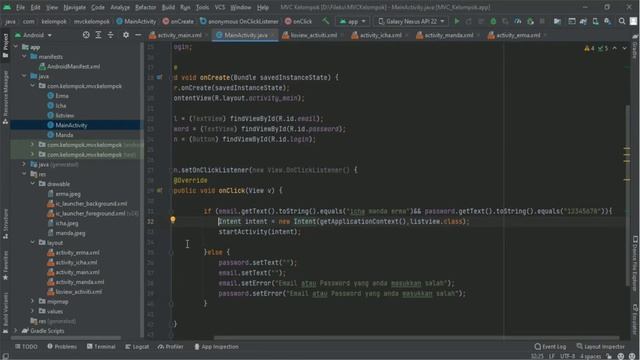Image resolution: width=640 pixels, height=360 pixels.
Task: Open the Structure sidebar tool button
Action: pyautogui.click(x=5, y=224)
